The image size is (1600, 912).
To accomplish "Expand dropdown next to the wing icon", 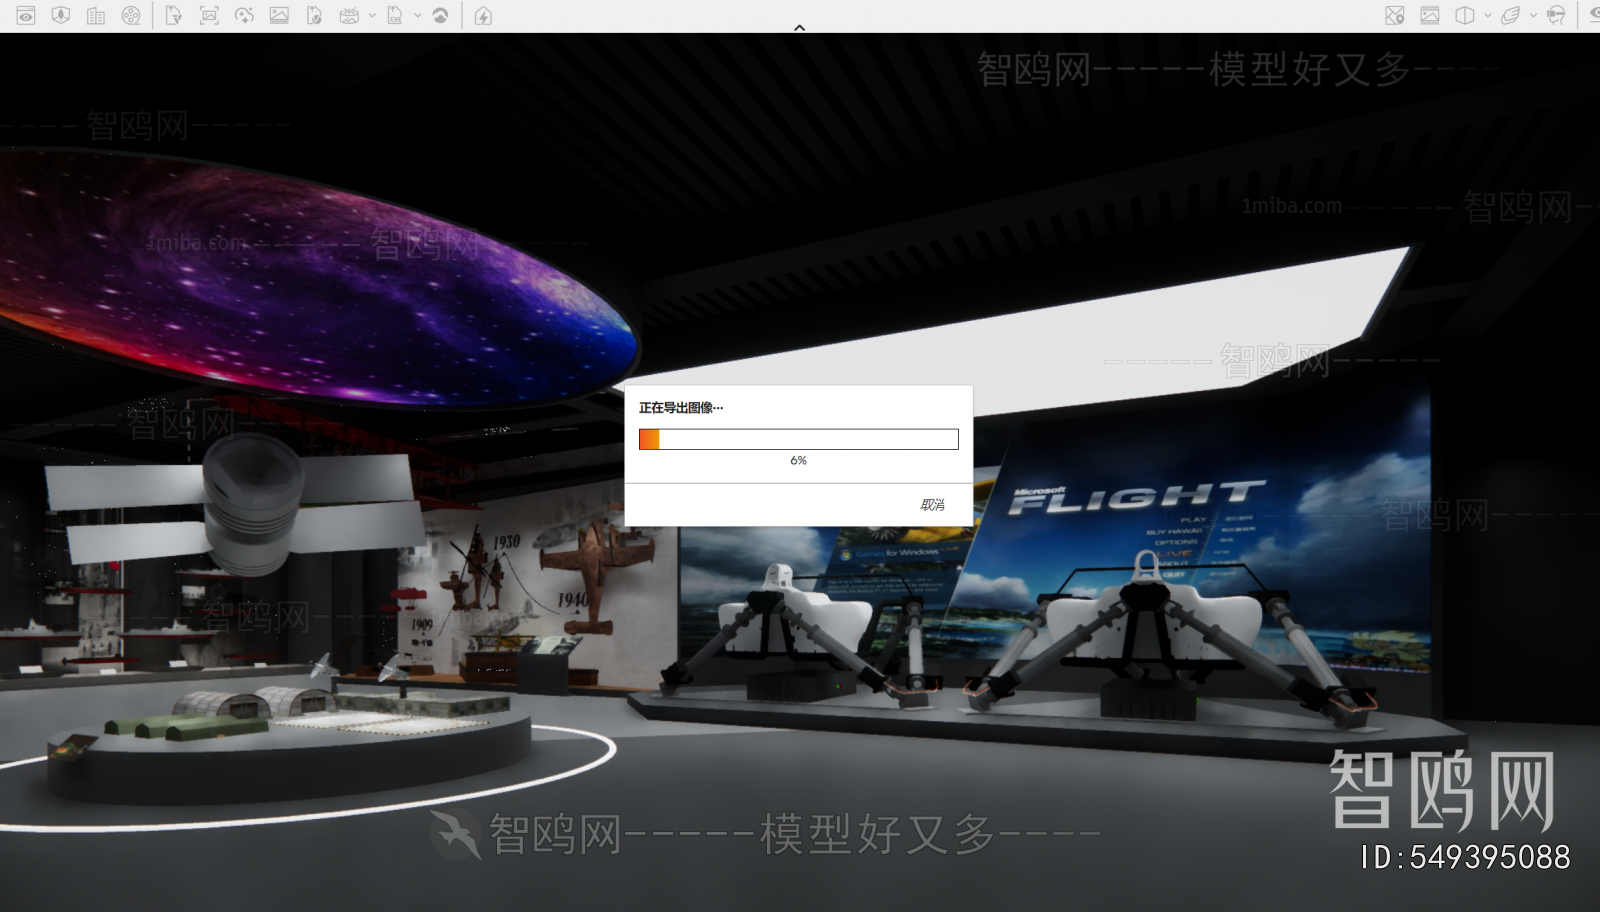I will point(1533,16).
